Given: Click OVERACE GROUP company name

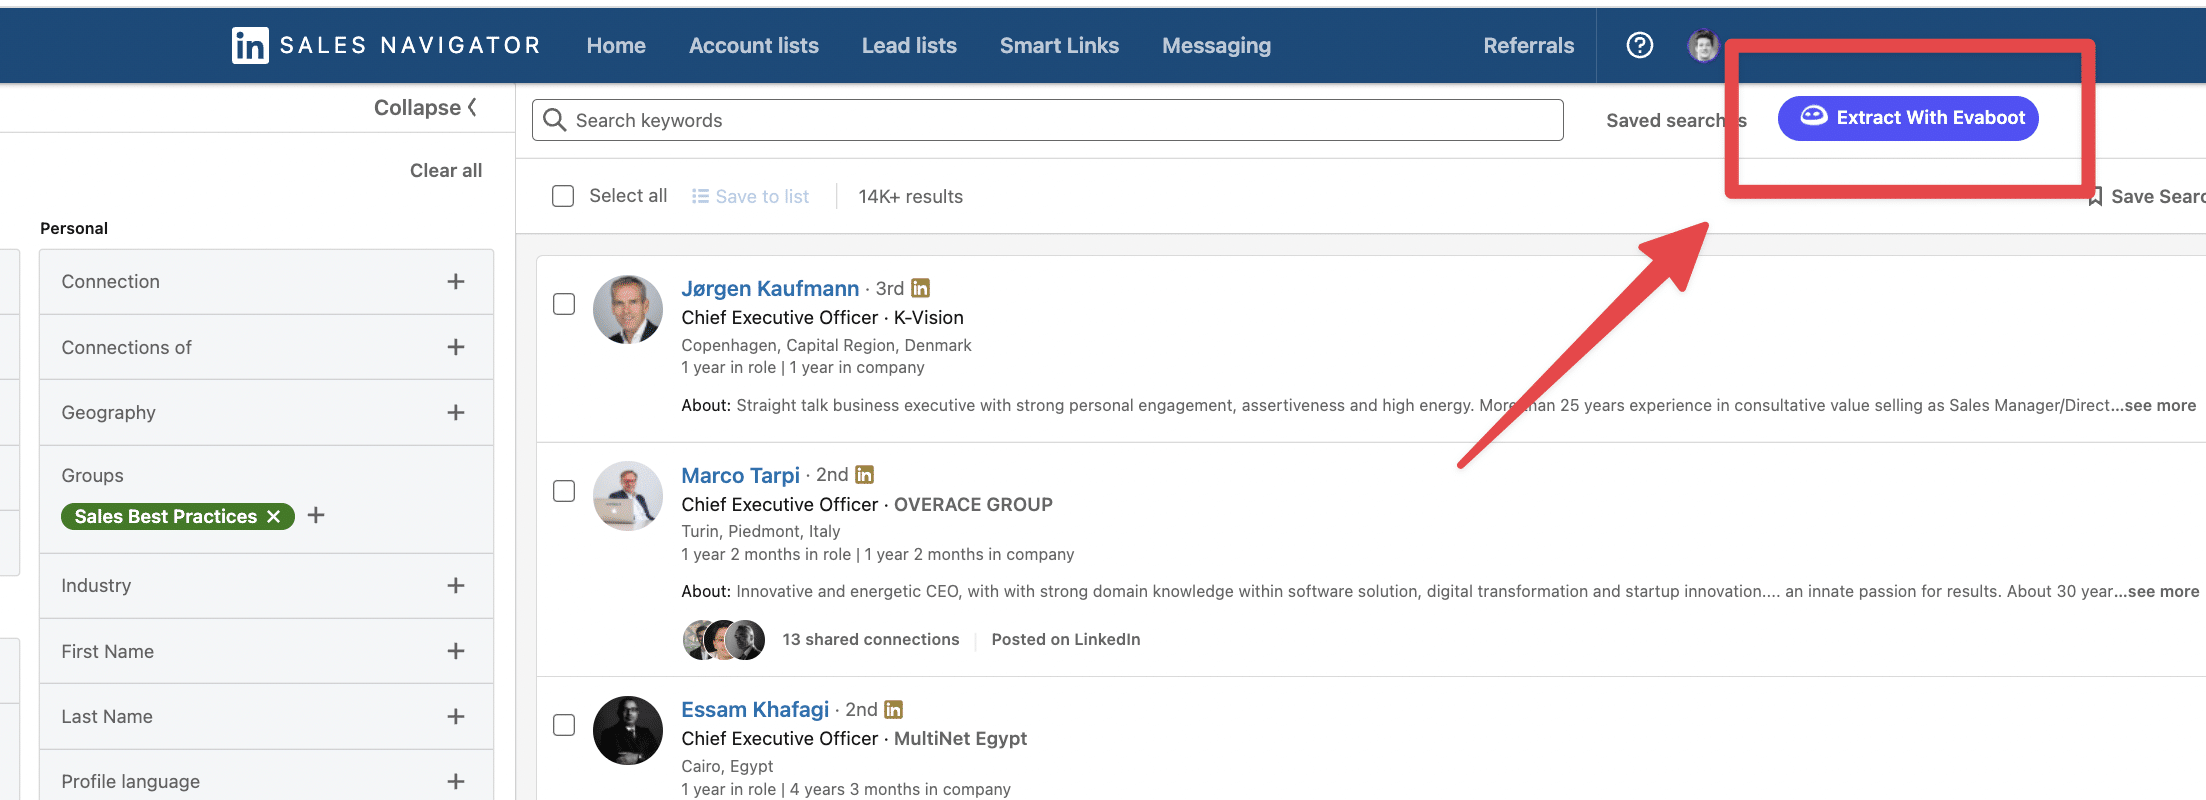Looking at the screenshot, I should pyautogui.click(x=973, y=504).
